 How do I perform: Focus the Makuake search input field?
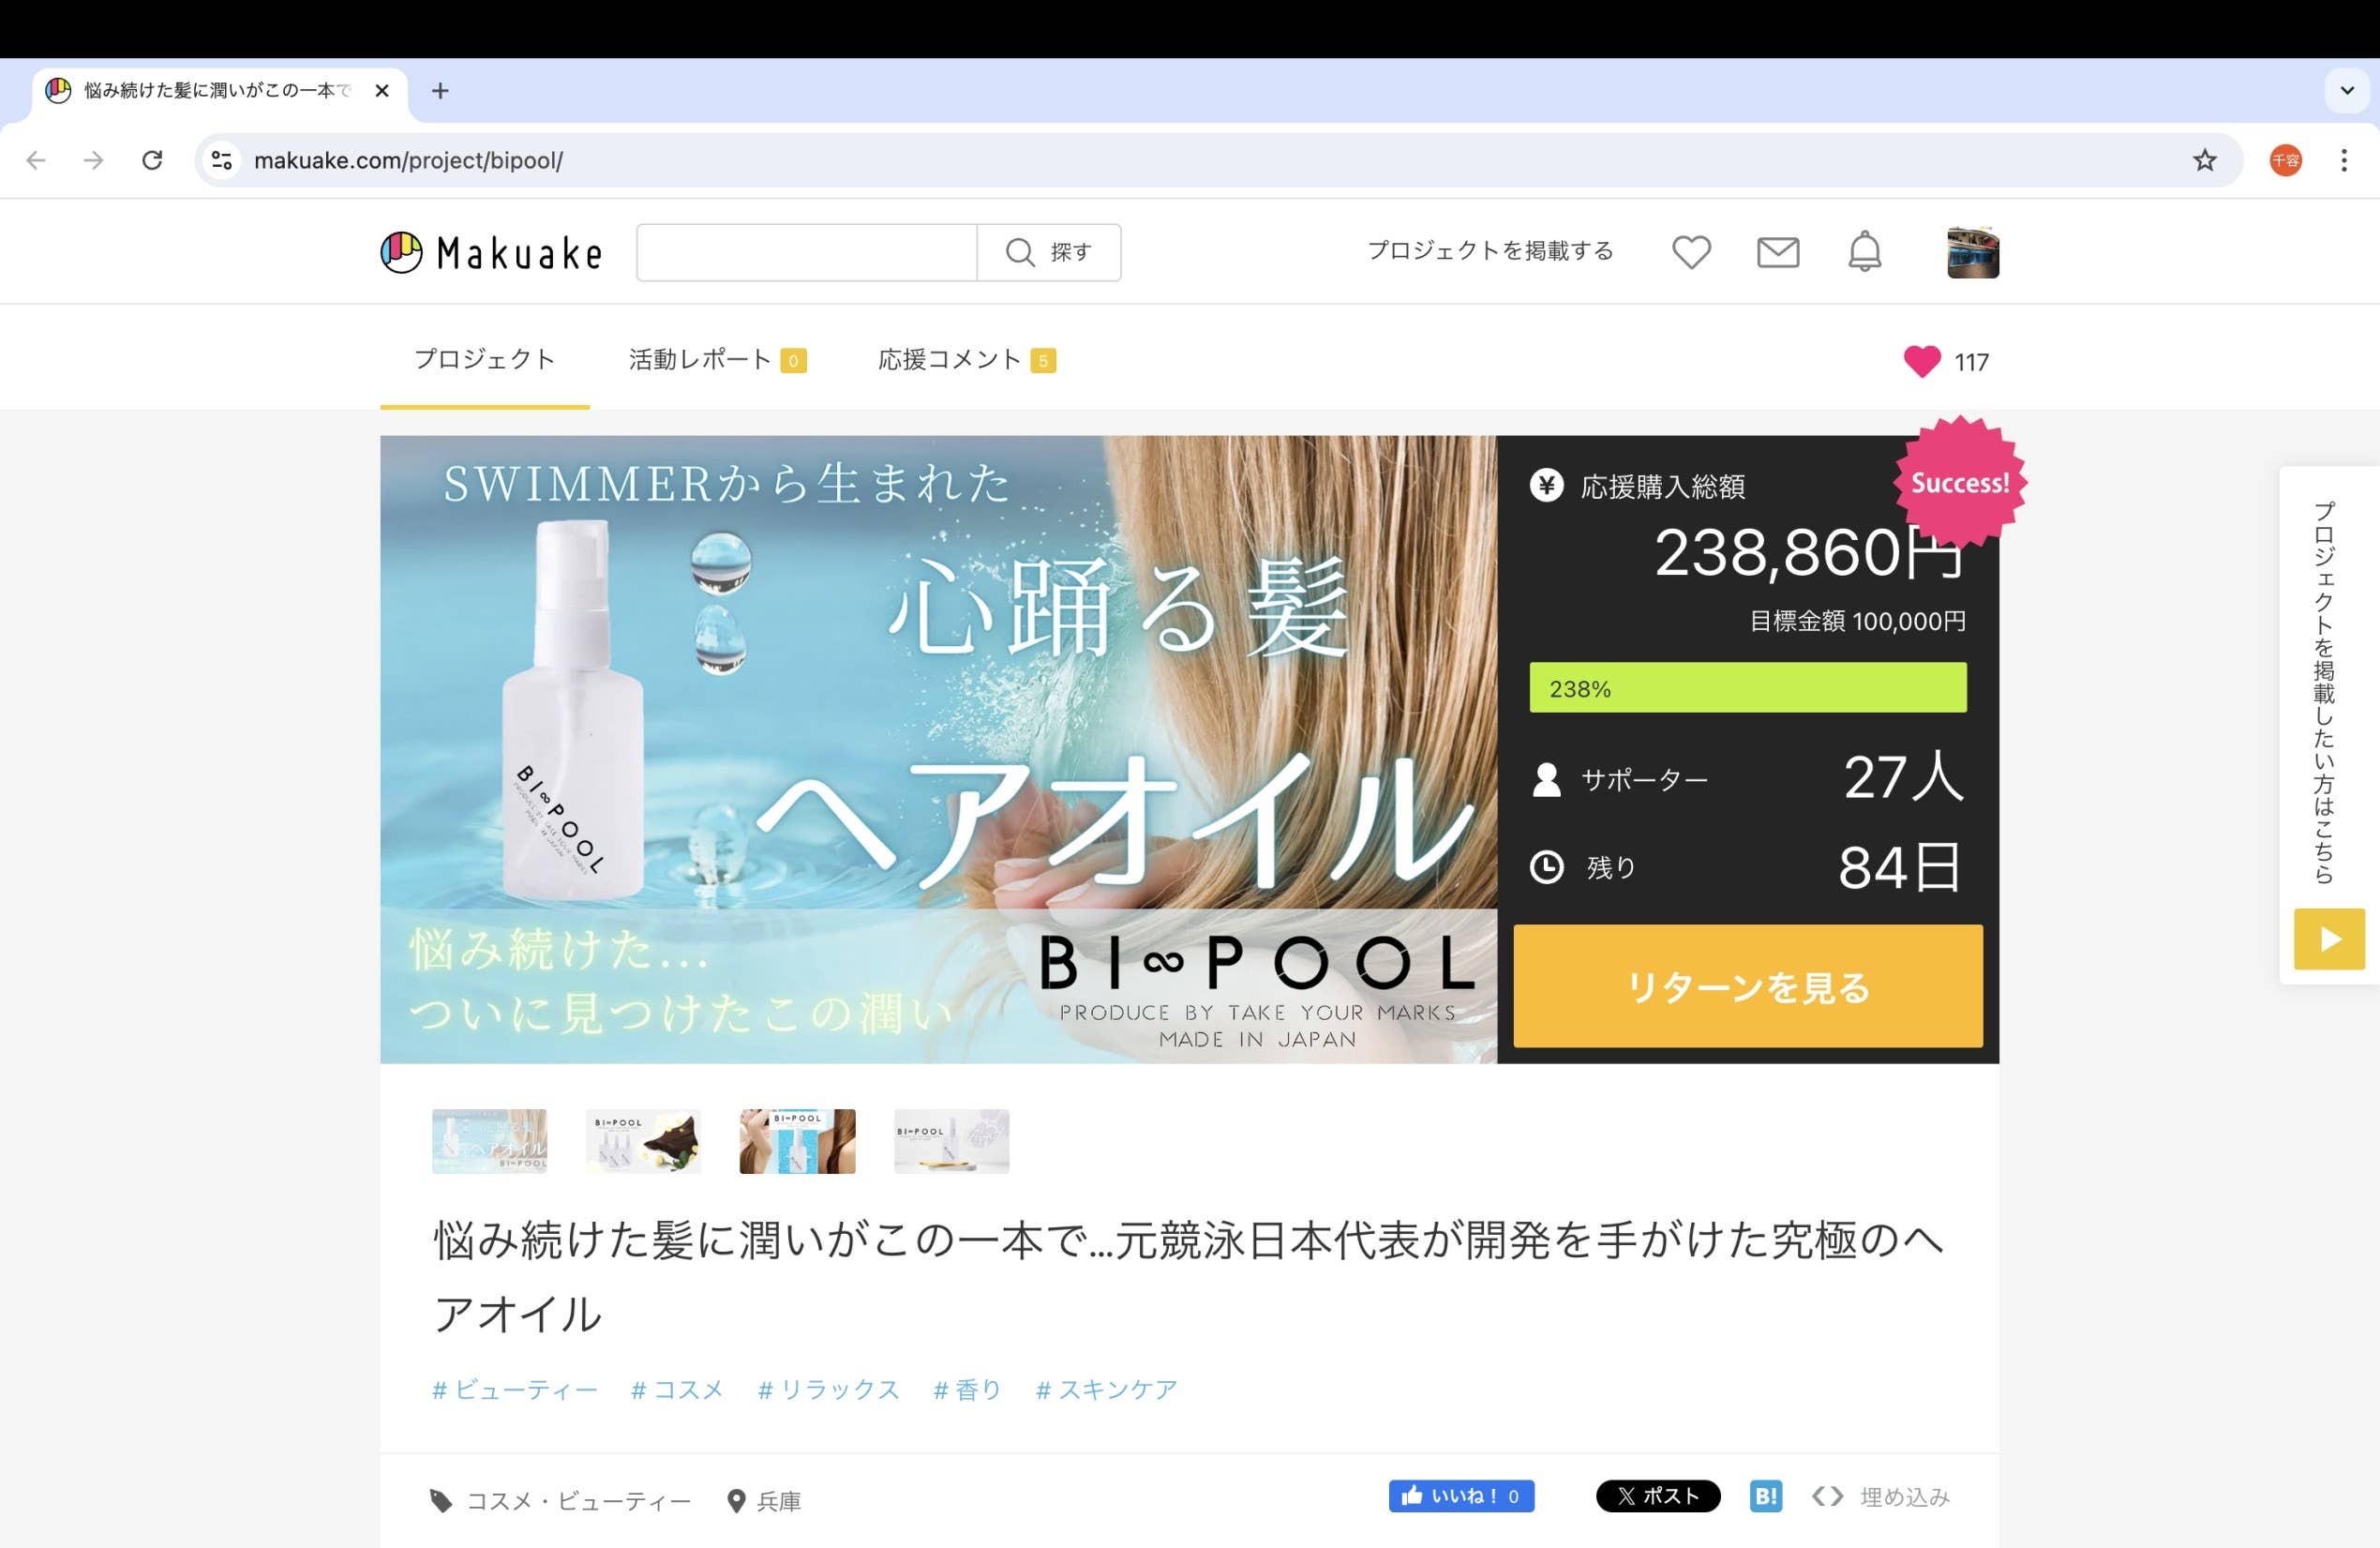[x=806, y=252]
